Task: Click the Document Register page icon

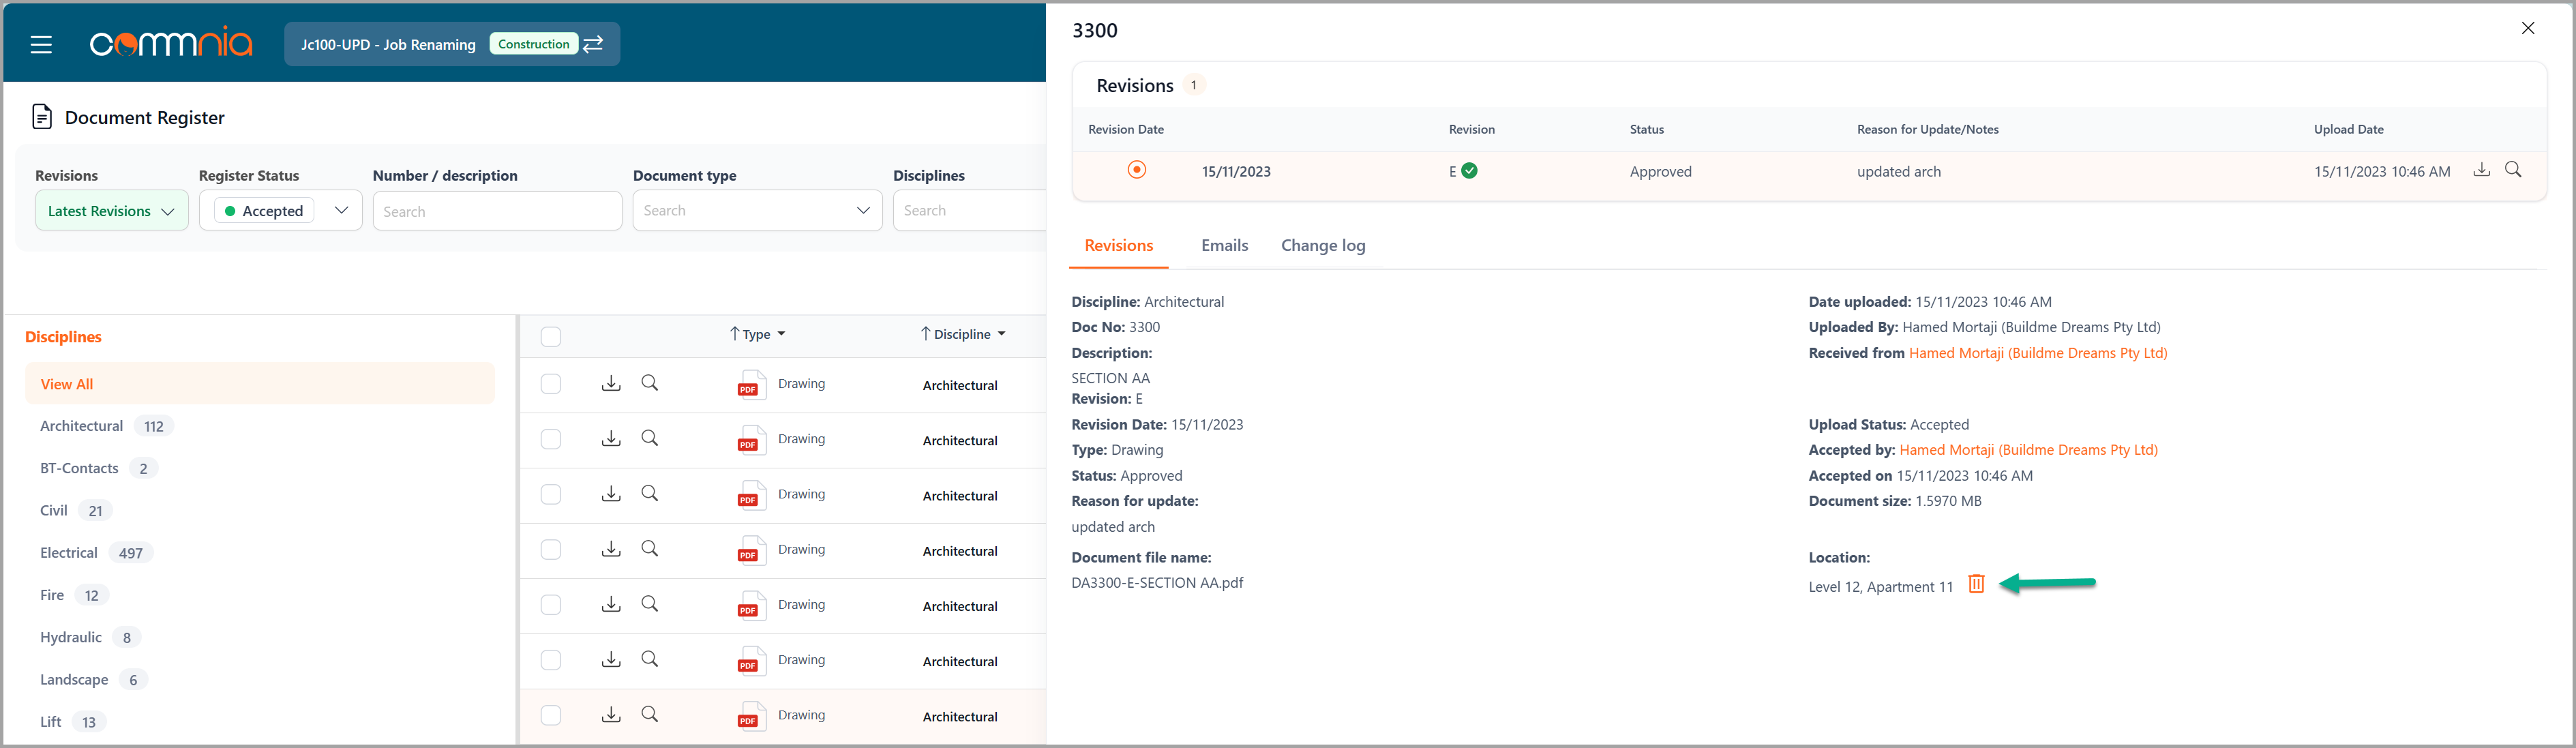Action: pyautogui.click(x=42, y=117)
